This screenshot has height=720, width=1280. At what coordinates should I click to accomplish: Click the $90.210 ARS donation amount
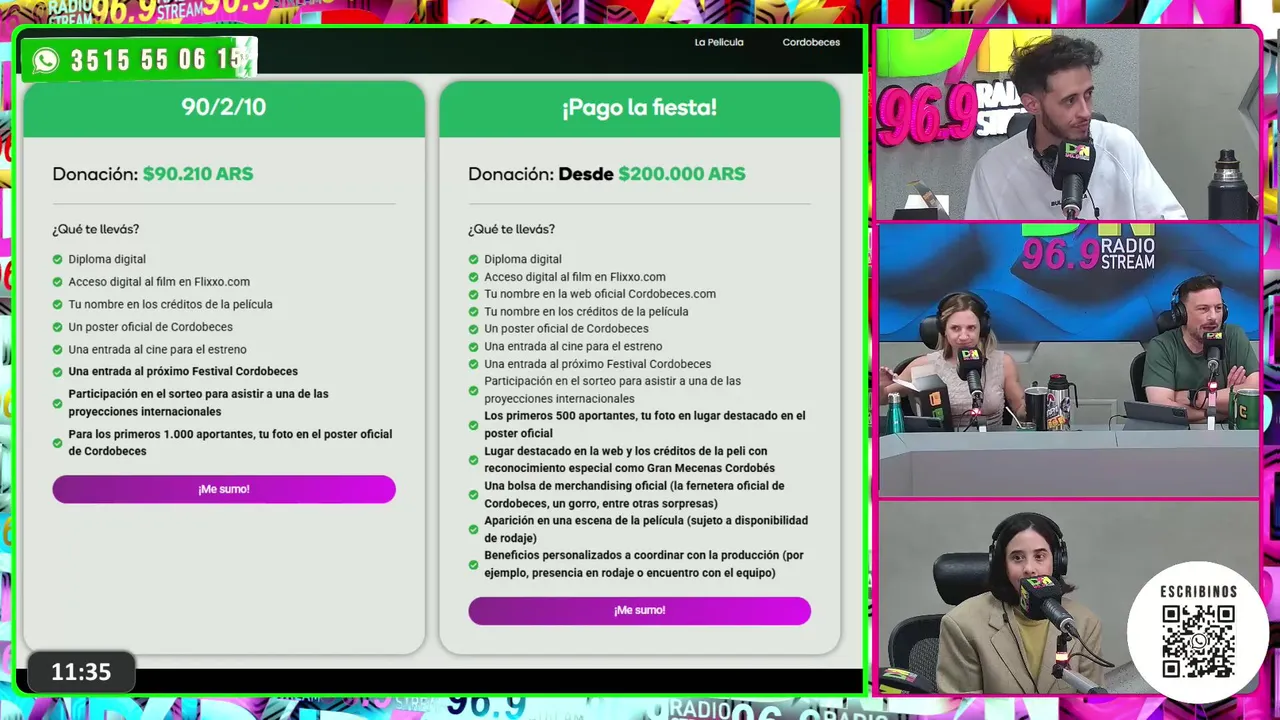coord(198,174)
